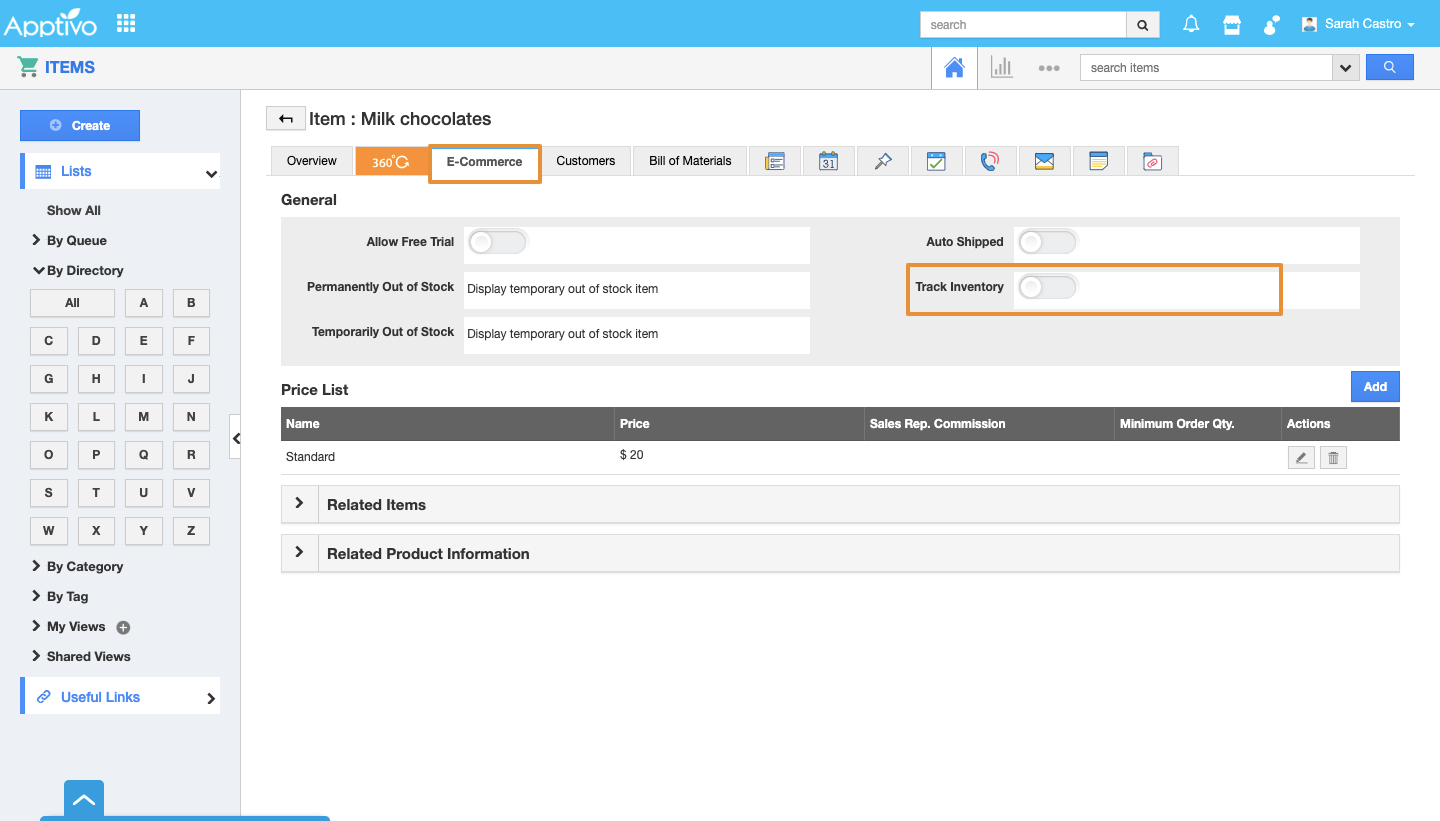Viewport: 1440px width, 821px height.
Task: Switch to the Overview tab
Action: pos(312,161)
